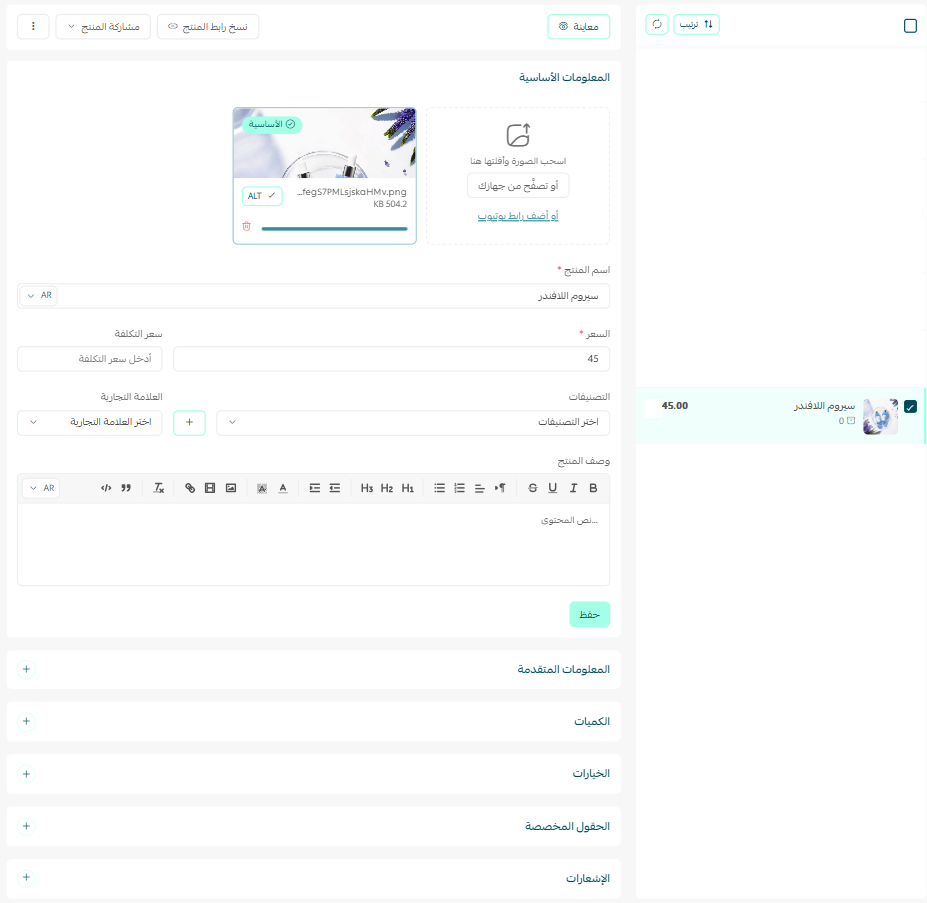The height and width of the screenshot is (903, 927).
Task: Open the اختر التصنيفات categories dropdown
Action: [413, 422]
